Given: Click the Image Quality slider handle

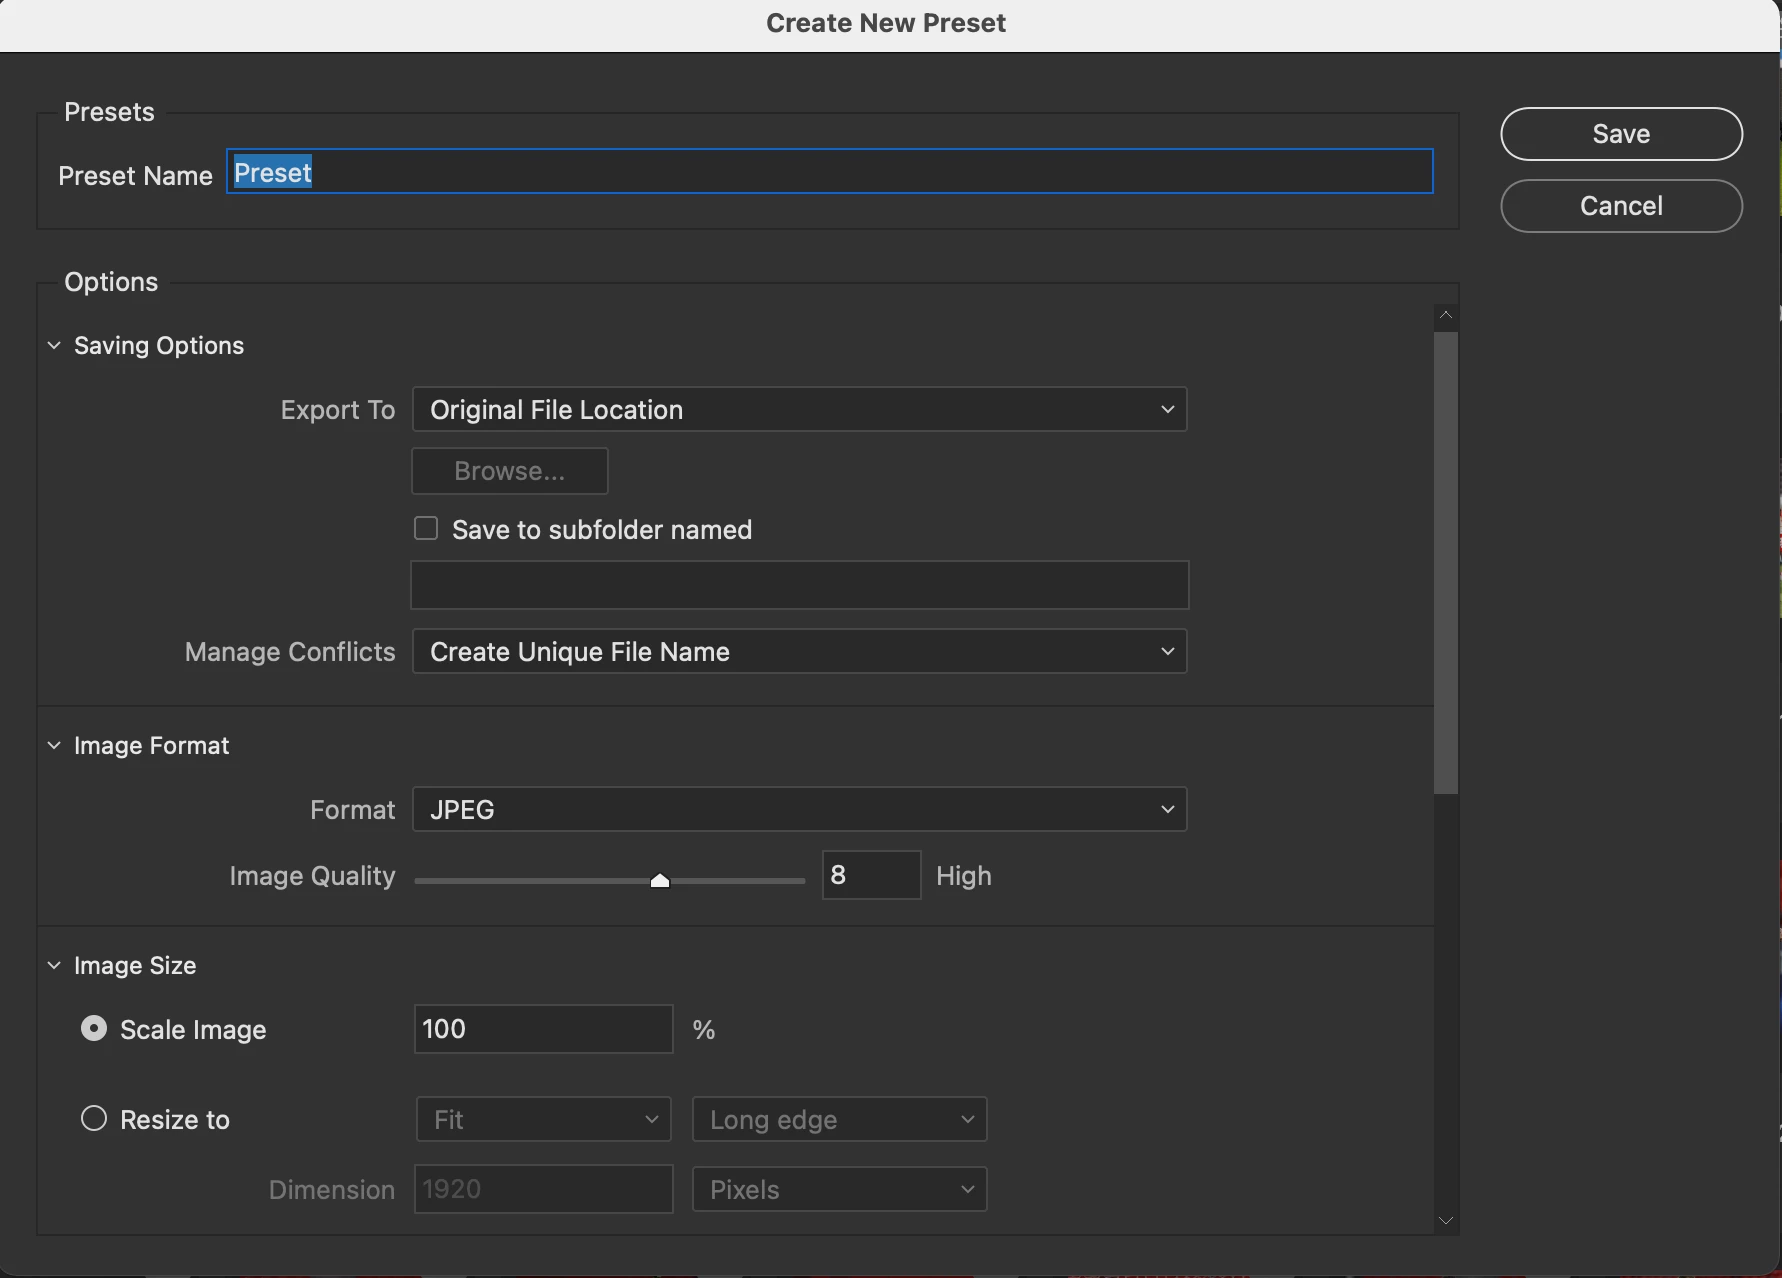Looking at the screenshot, I should 660,881.
